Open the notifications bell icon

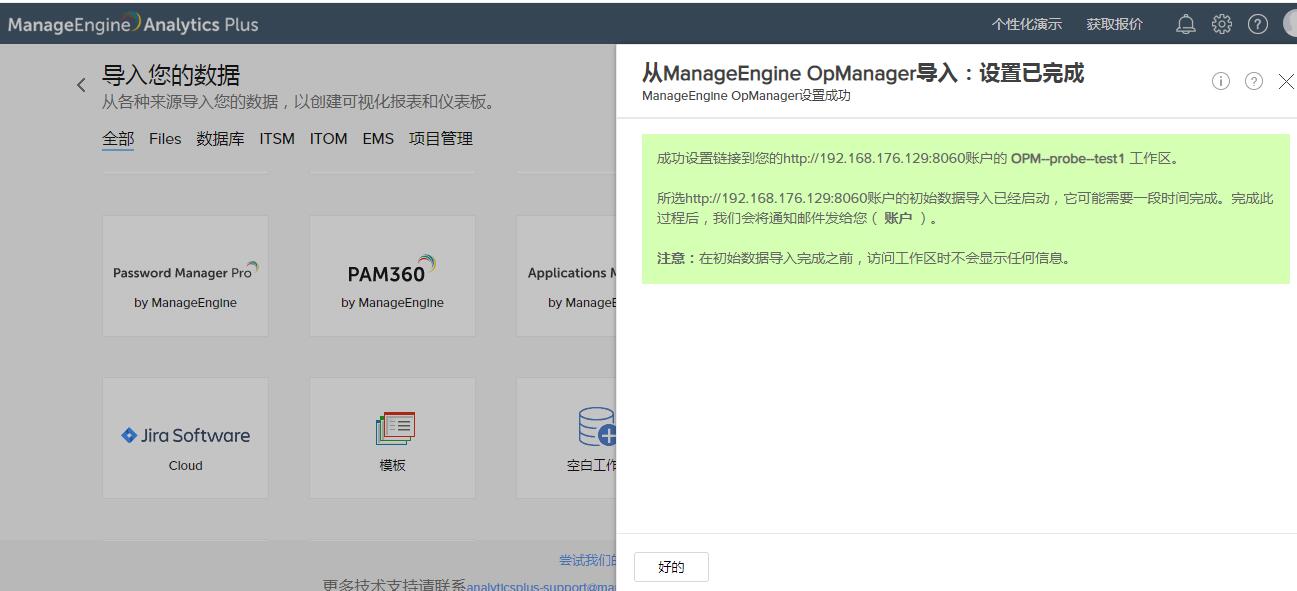(x=1186, y=24)
